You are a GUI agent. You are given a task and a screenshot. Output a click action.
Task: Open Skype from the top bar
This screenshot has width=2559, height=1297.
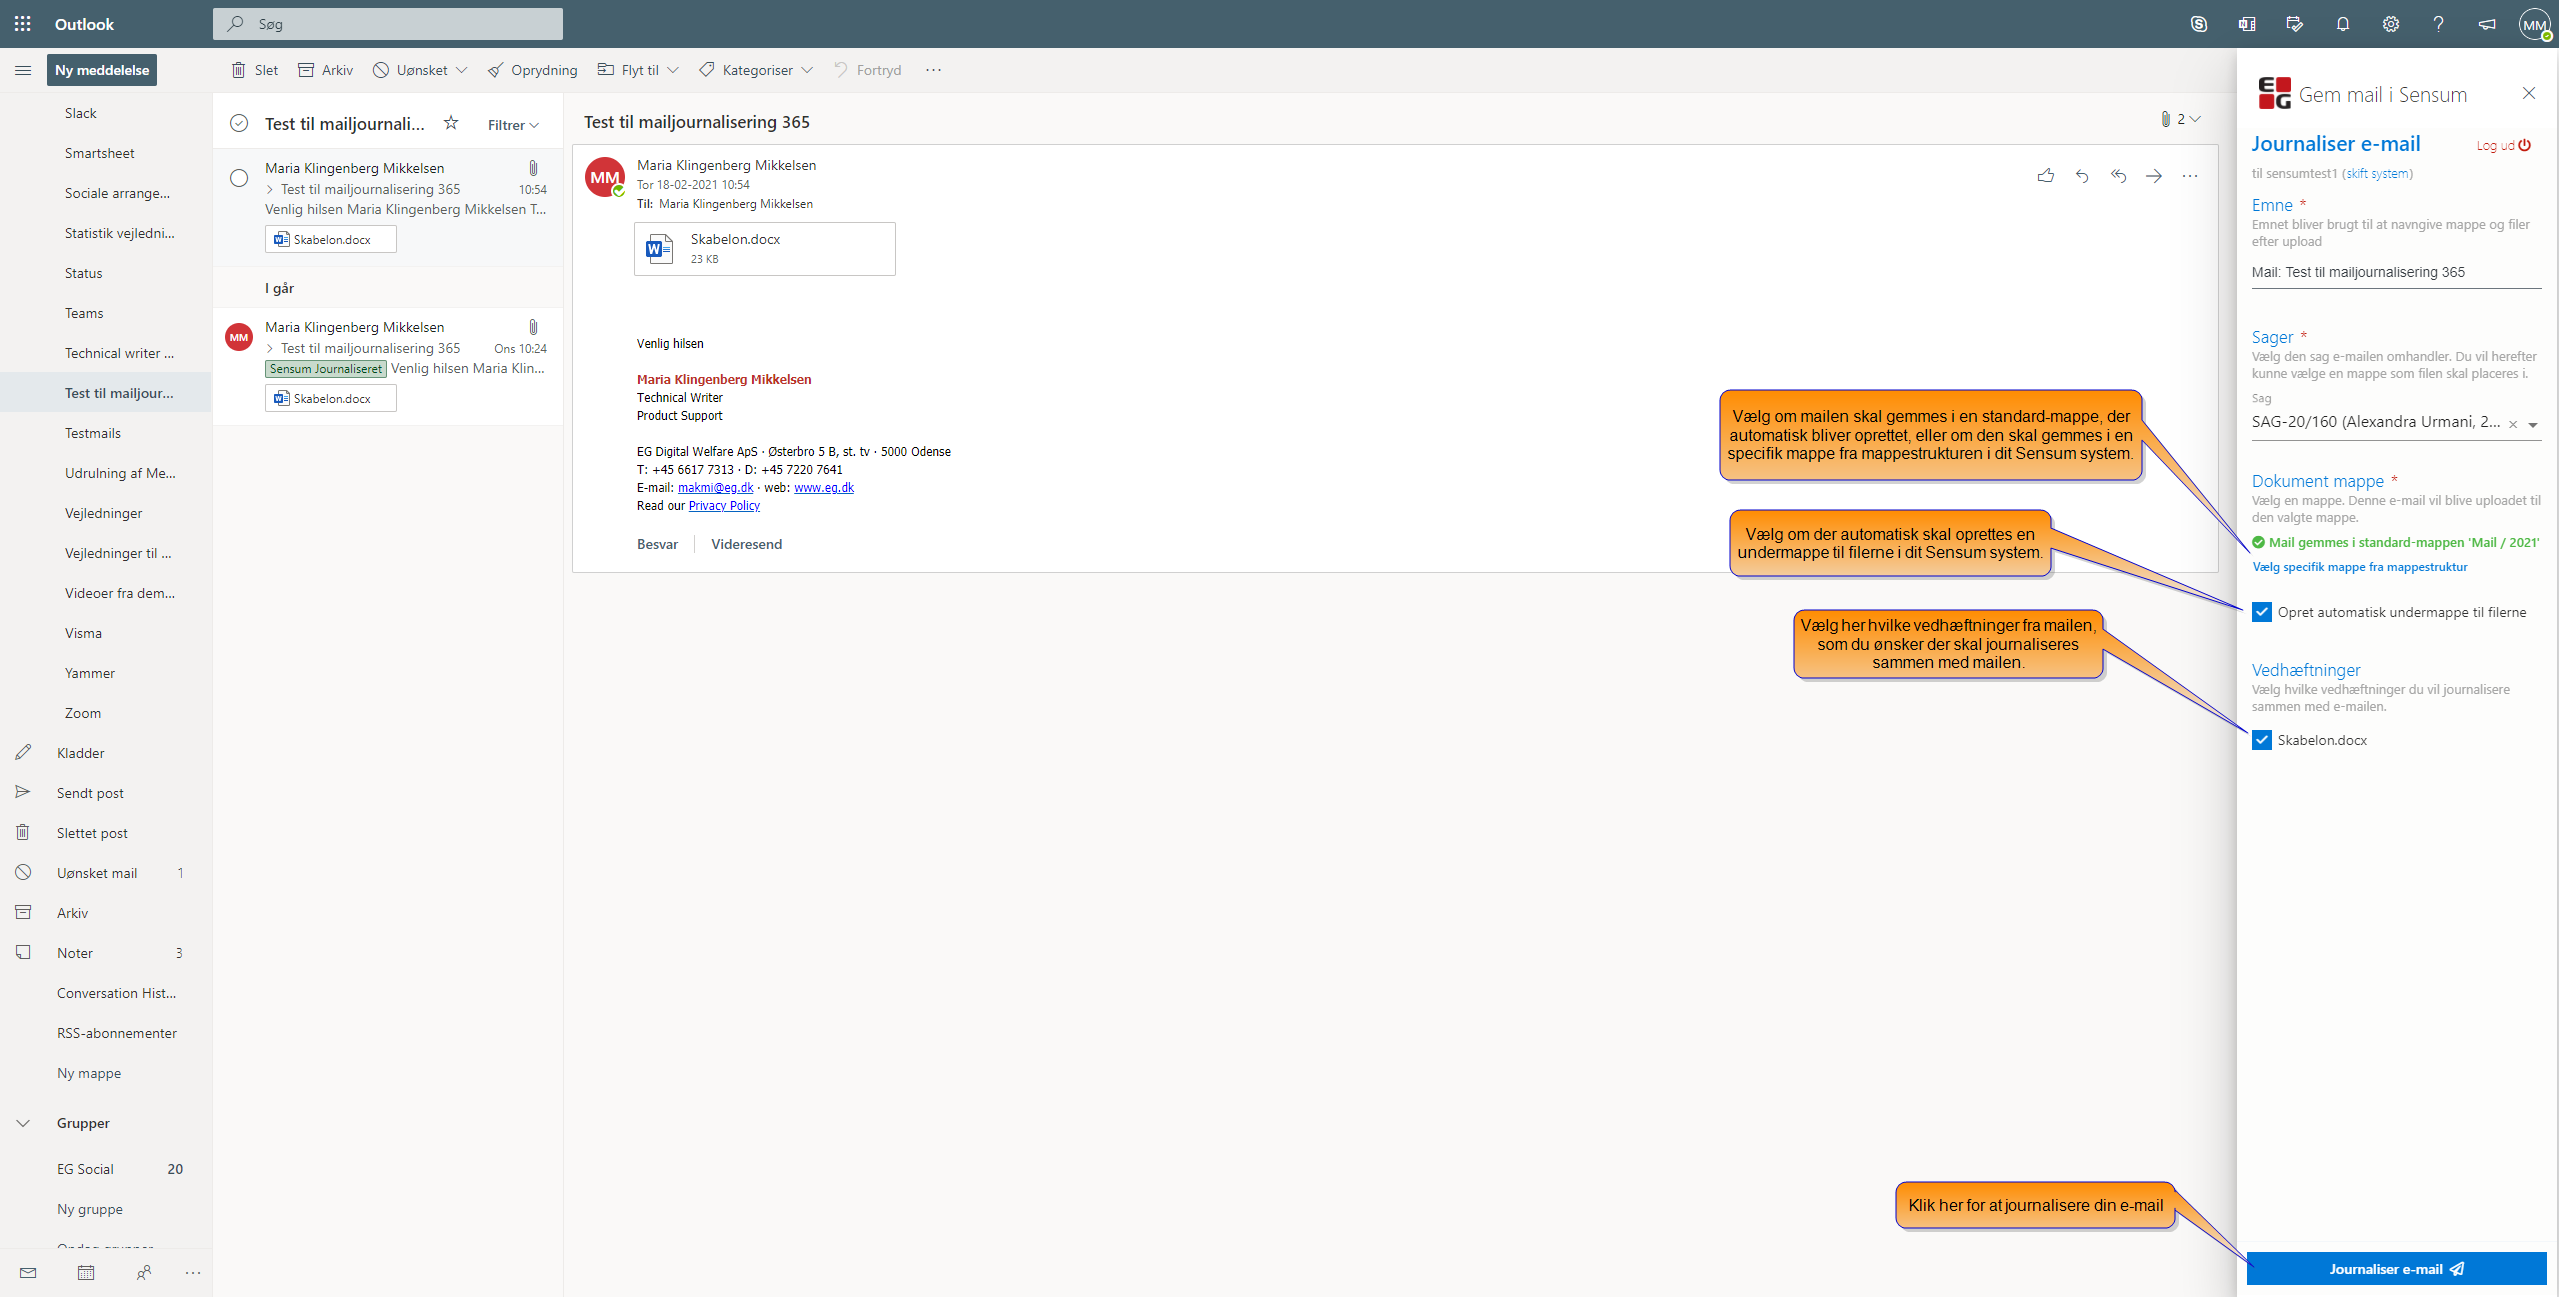point(2198,24)
